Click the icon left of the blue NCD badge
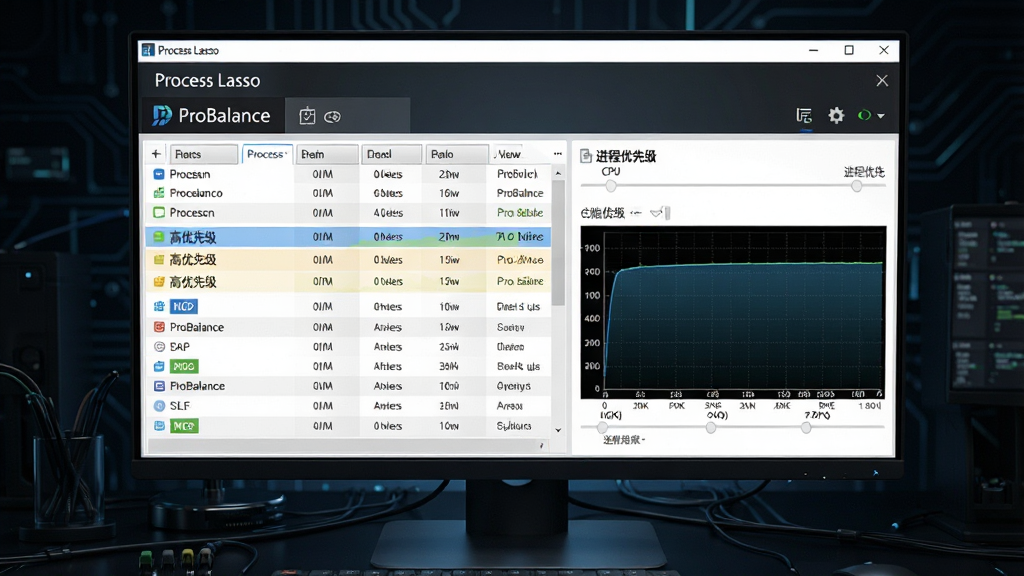The height and width of the screenshot is (576, 1024). pyautogui.click(x=159, y=306)
